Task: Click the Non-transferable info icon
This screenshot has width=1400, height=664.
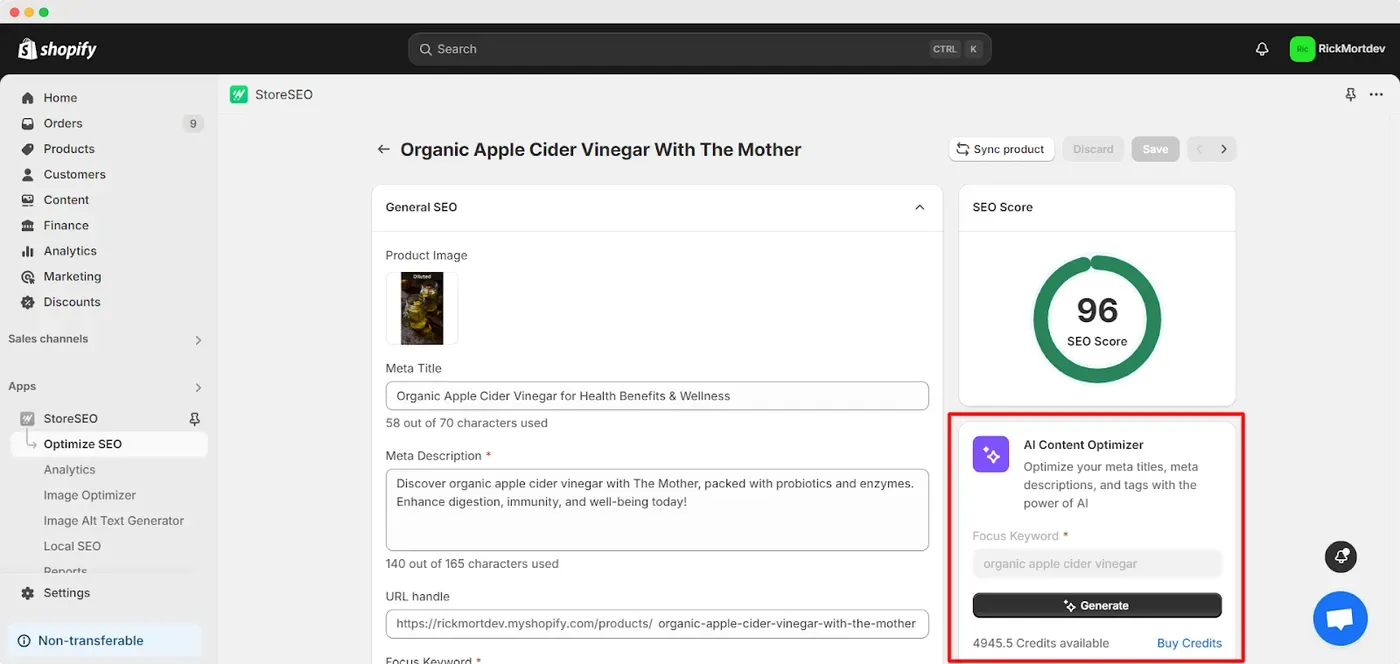Action: point(24,641)
